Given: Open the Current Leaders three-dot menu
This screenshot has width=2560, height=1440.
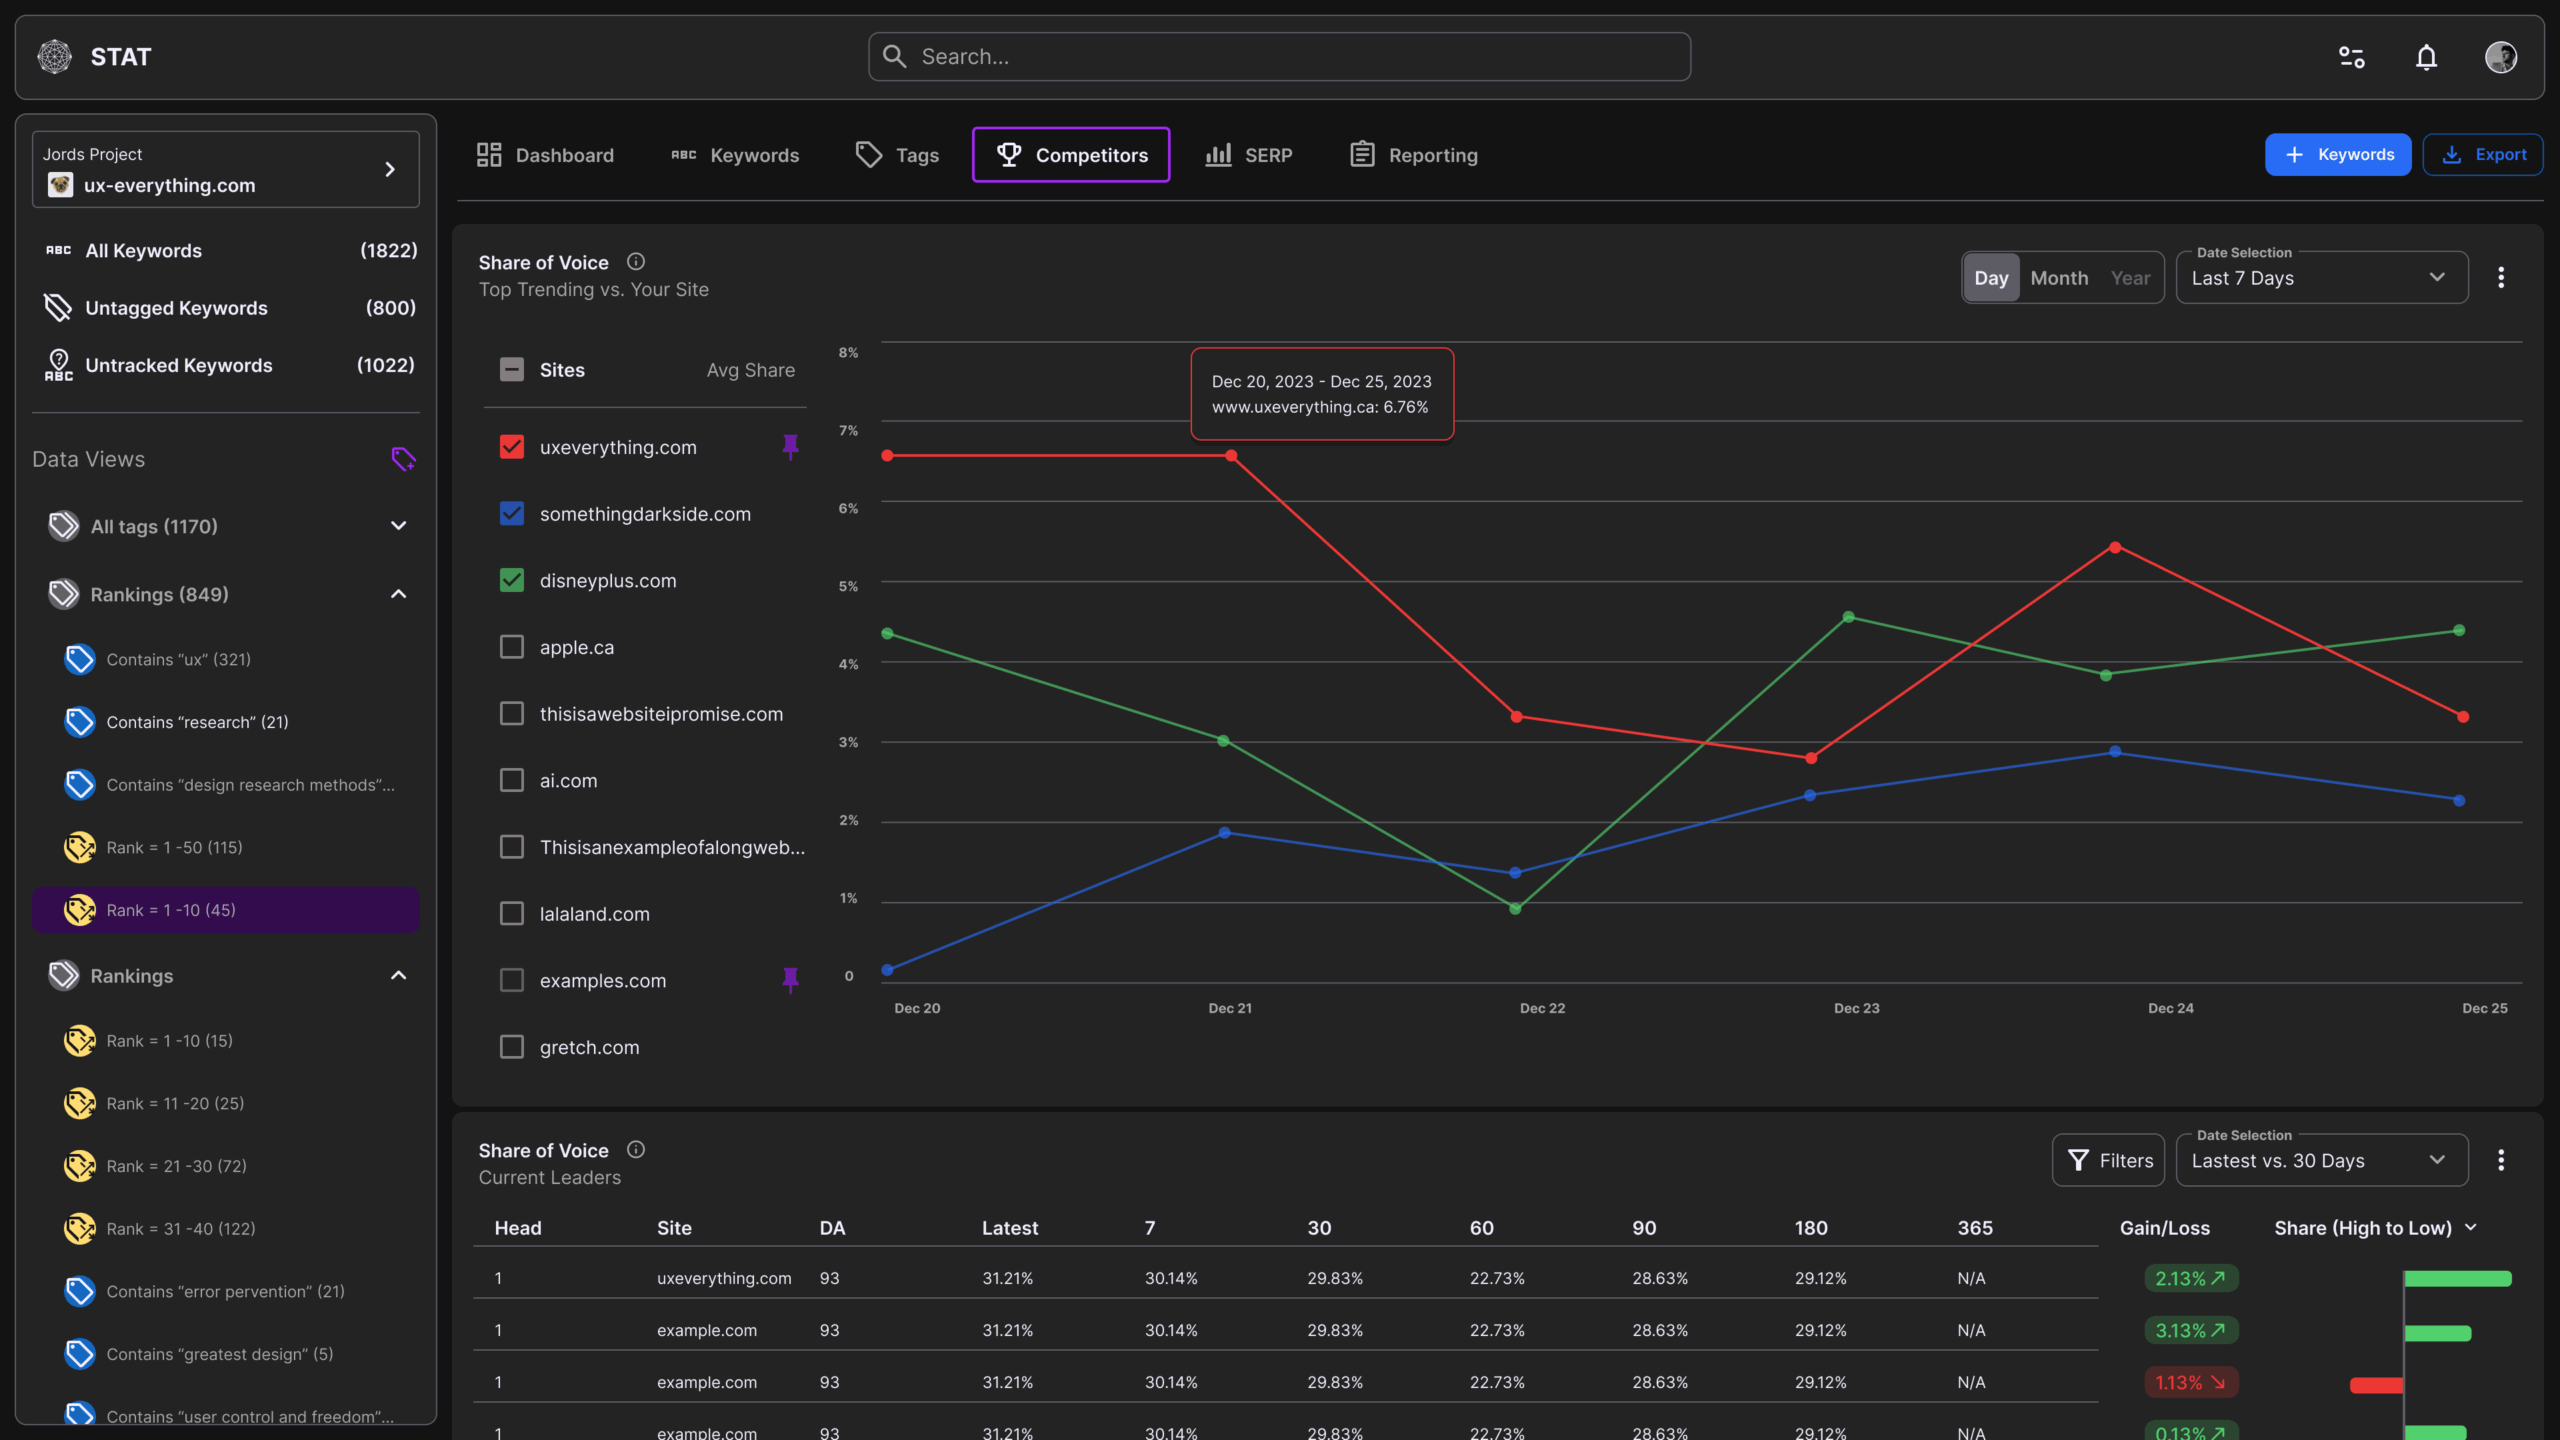Looking at the screenshot, I should click(x=2501, y=1160).
